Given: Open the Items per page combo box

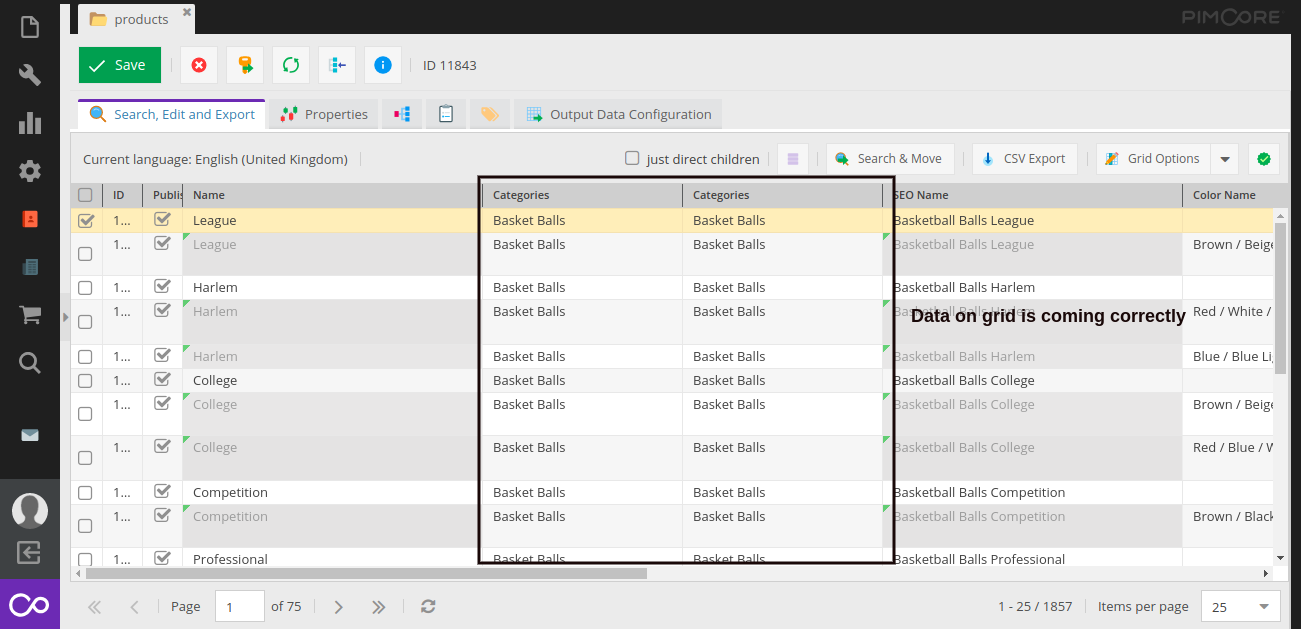Looking at the screenshot, I should (1239, 606).
